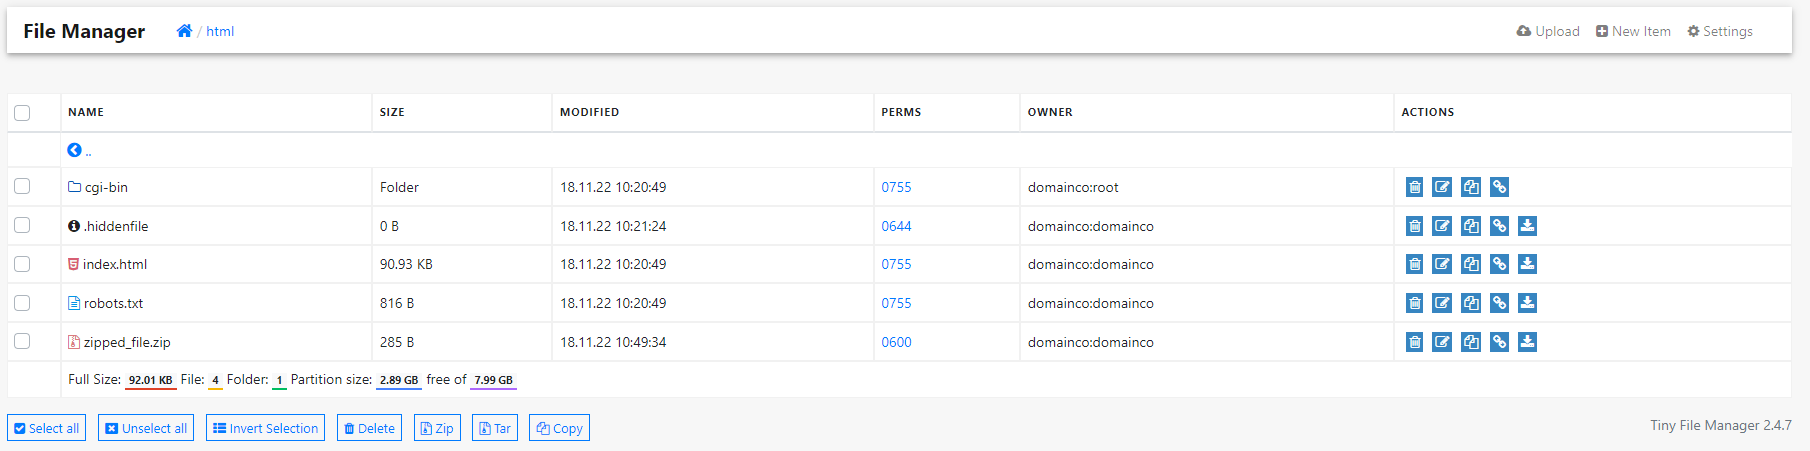Change permissions 0600 for zipped_file.zip

pos(896,342)
